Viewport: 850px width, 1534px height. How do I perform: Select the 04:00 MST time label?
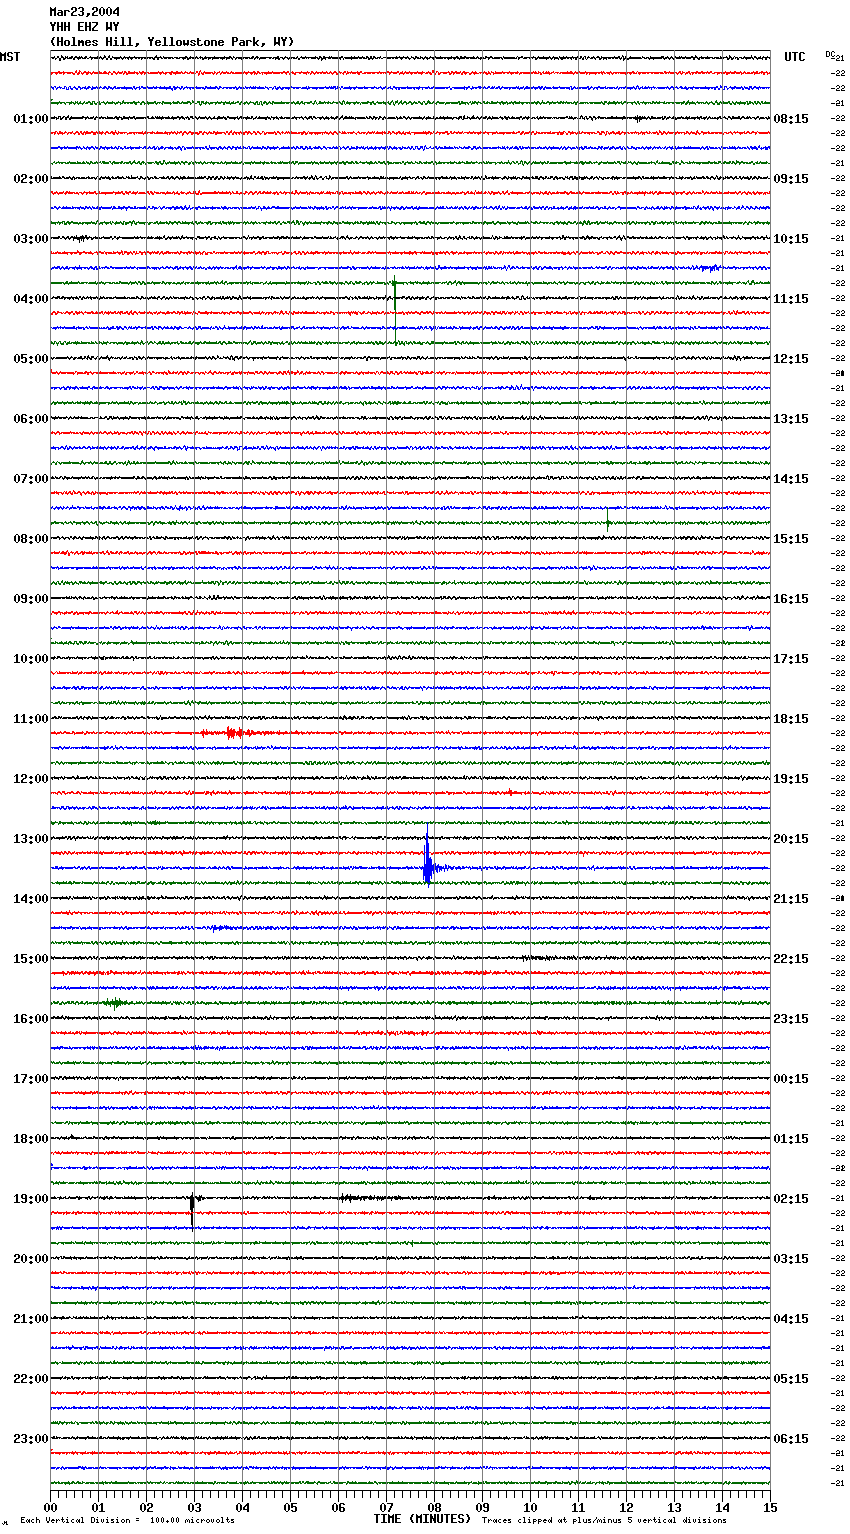click(31, 299)
